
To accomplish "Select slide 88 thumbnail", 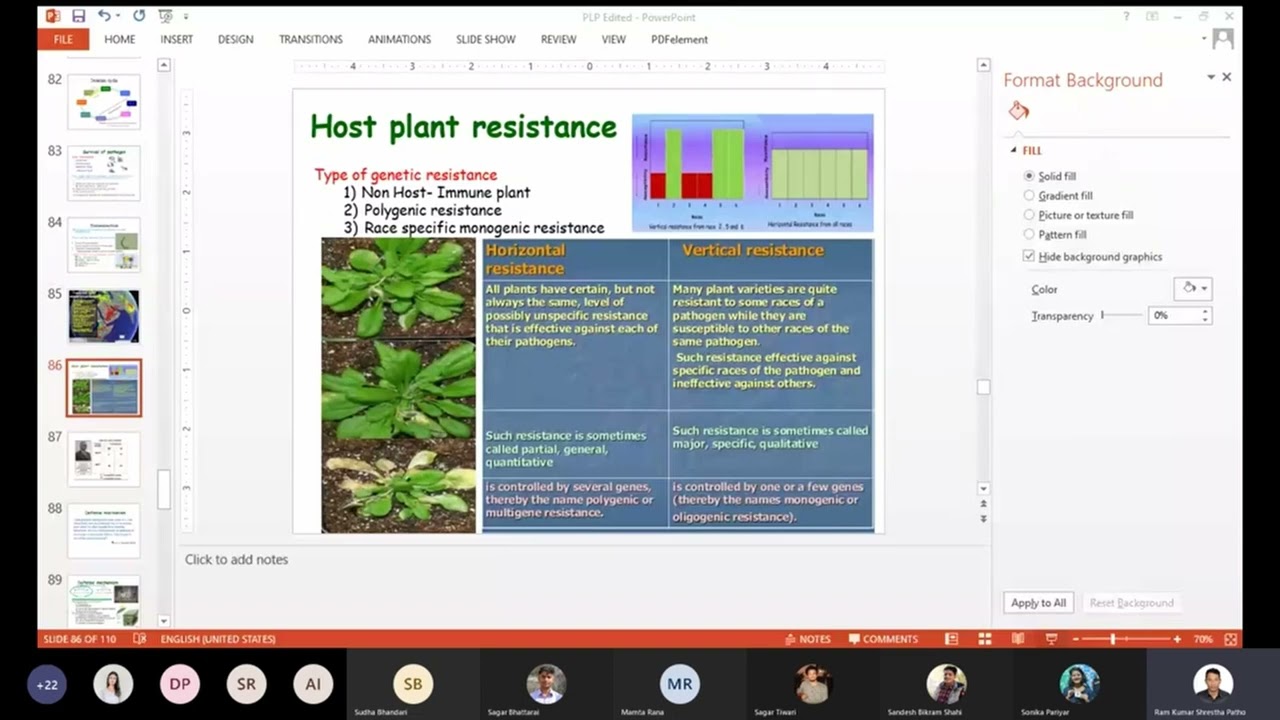I will [x=104, y=531].
